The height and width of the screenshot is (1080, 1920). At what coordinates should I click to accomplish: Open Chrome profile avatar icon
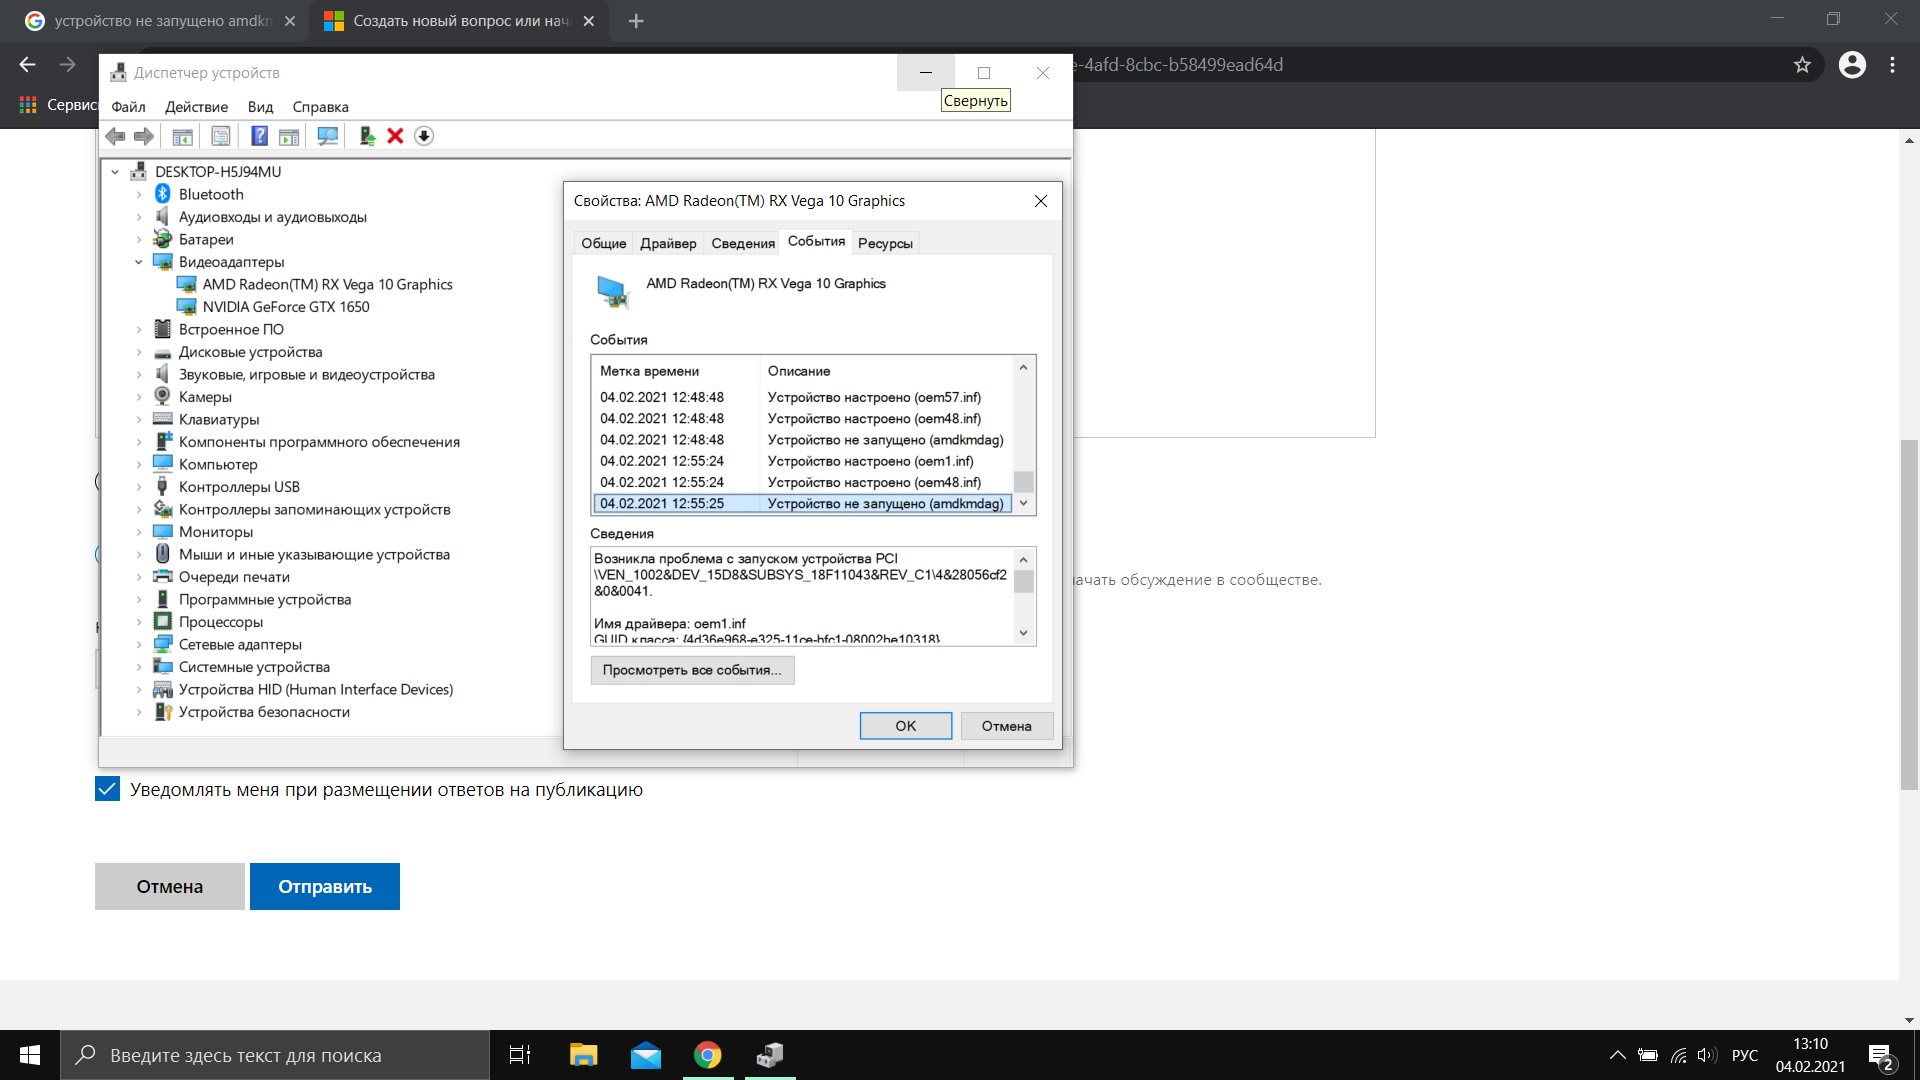1852,65
